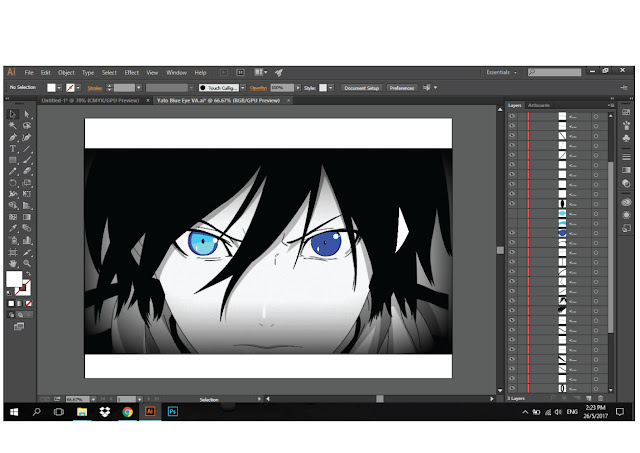Open the Arrange Documents dropdown
The image size is (640, 453).
(261, 72)
